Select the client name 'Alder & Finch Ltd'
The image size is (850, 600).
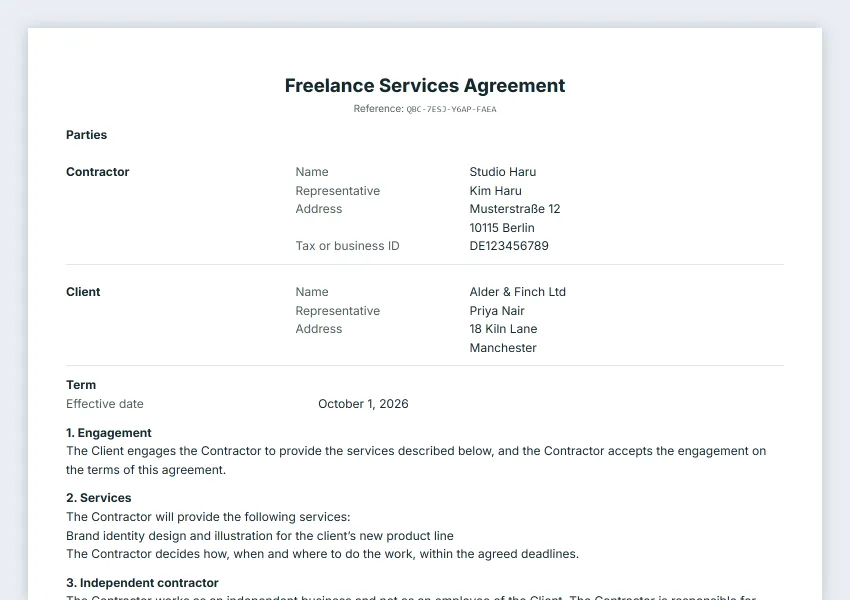(518, 292)
